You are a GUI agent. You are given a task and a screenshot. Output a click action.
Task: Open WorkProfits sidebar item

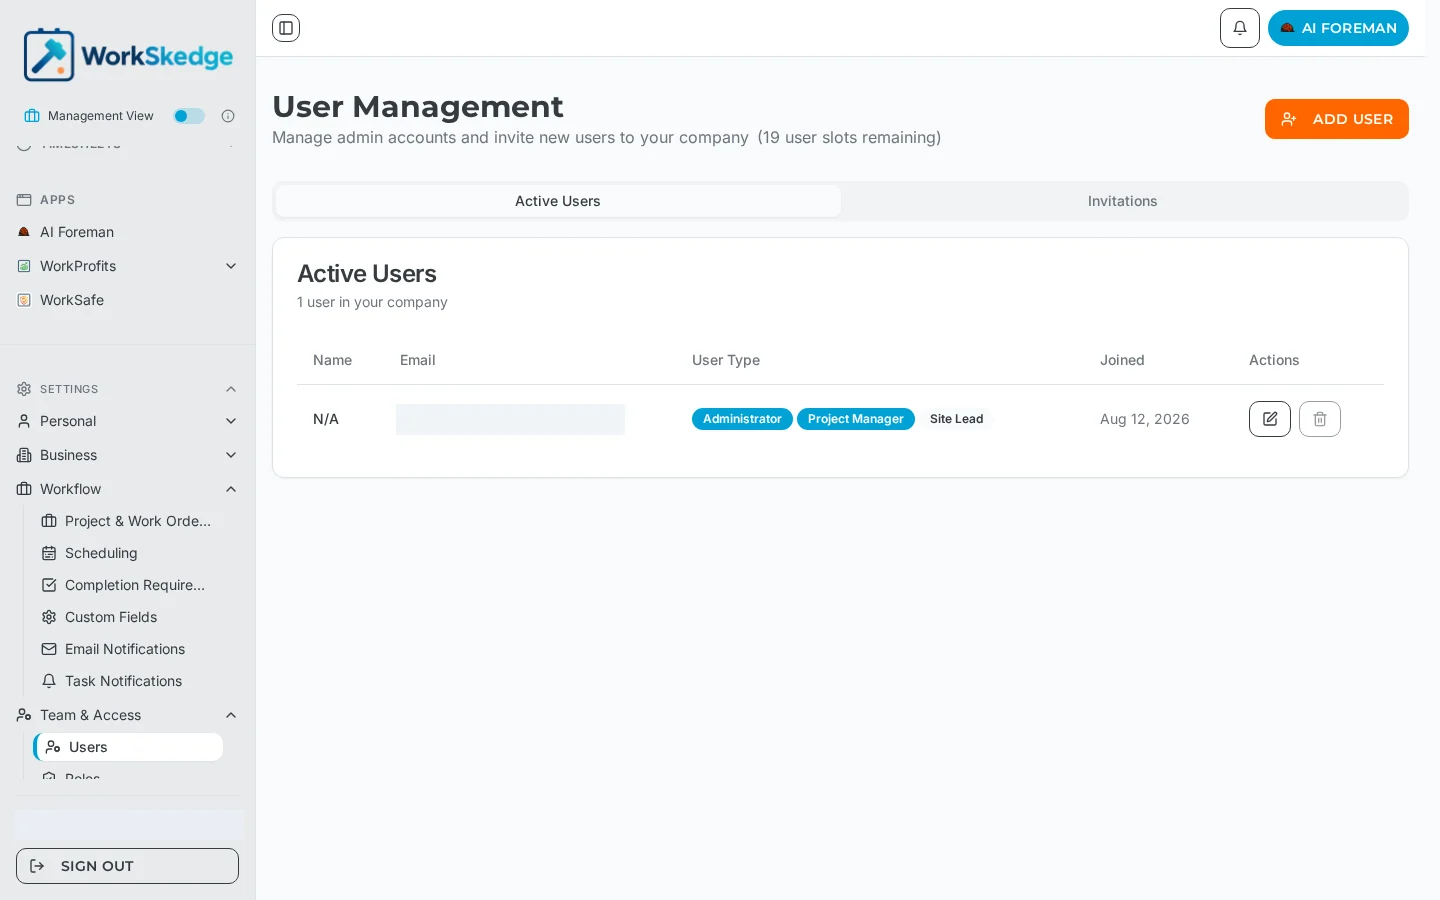click(78, 266)
